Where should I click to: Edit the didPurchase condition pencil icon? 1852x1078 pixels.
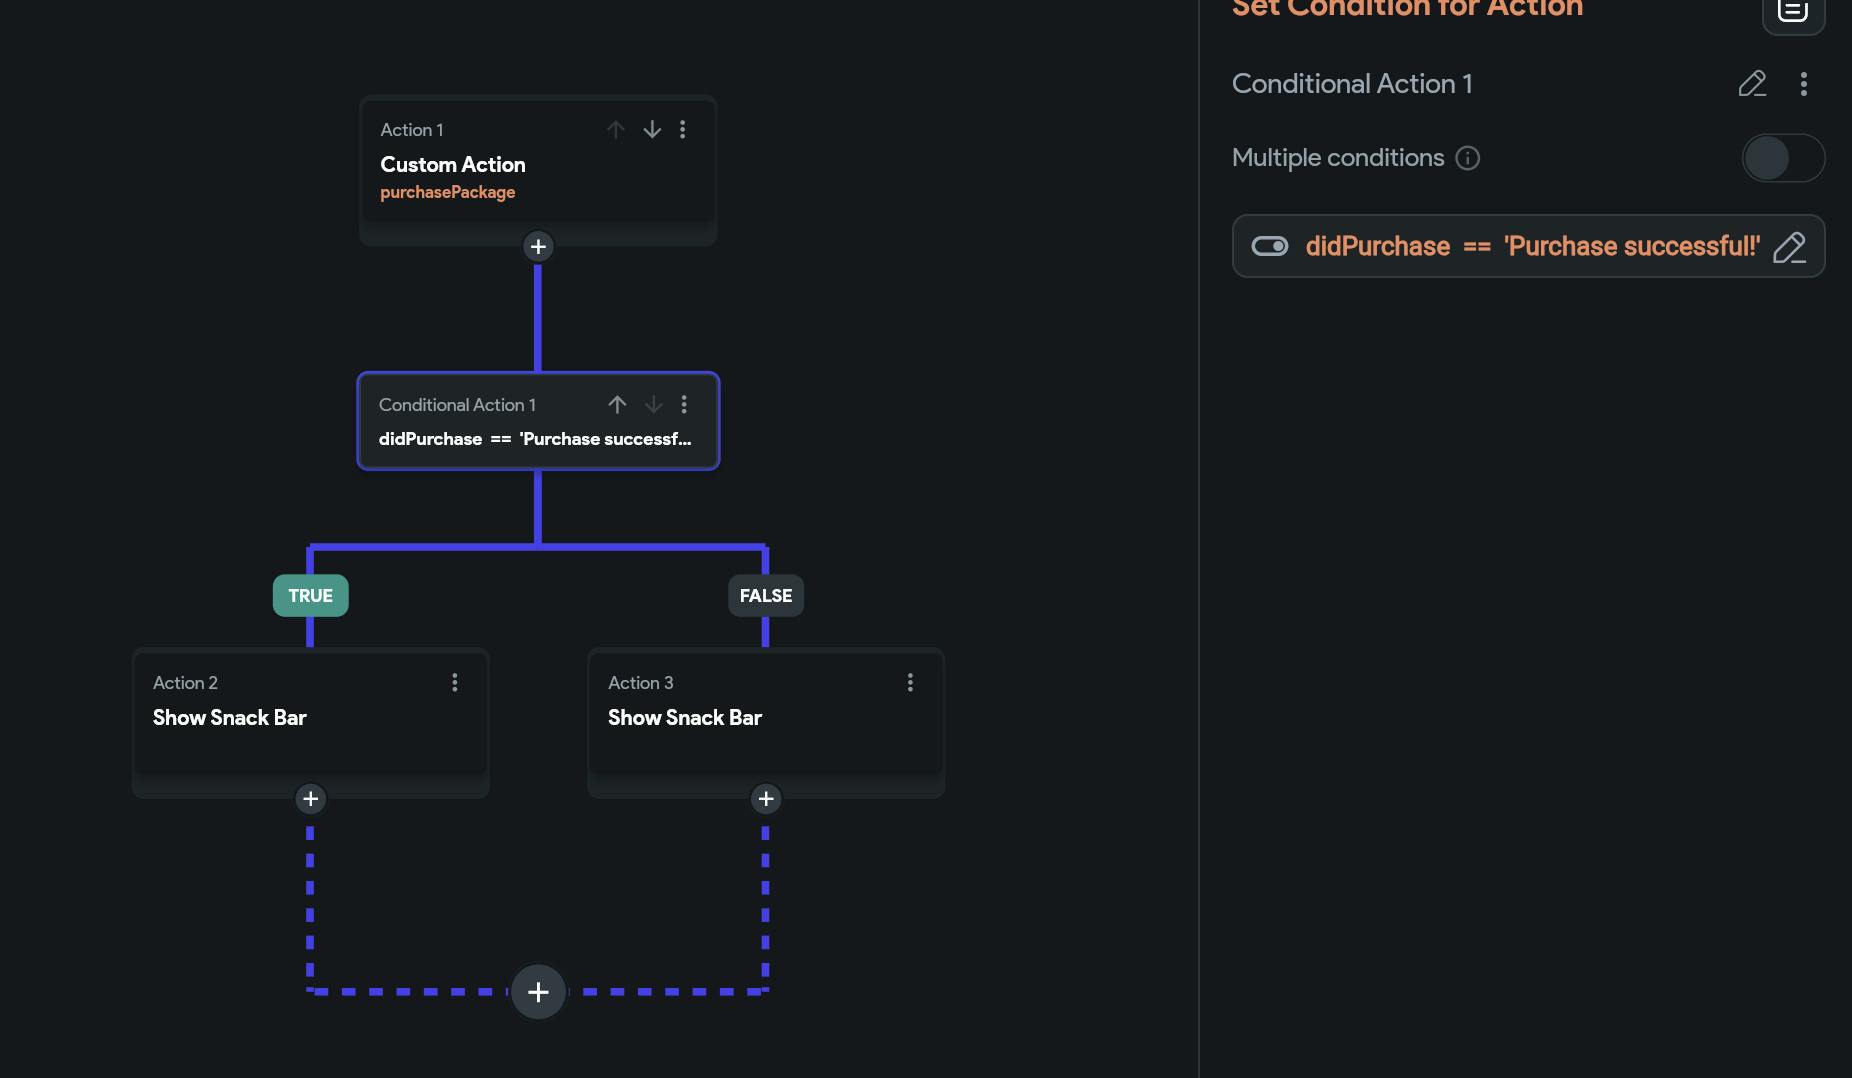click(1789, 247)
